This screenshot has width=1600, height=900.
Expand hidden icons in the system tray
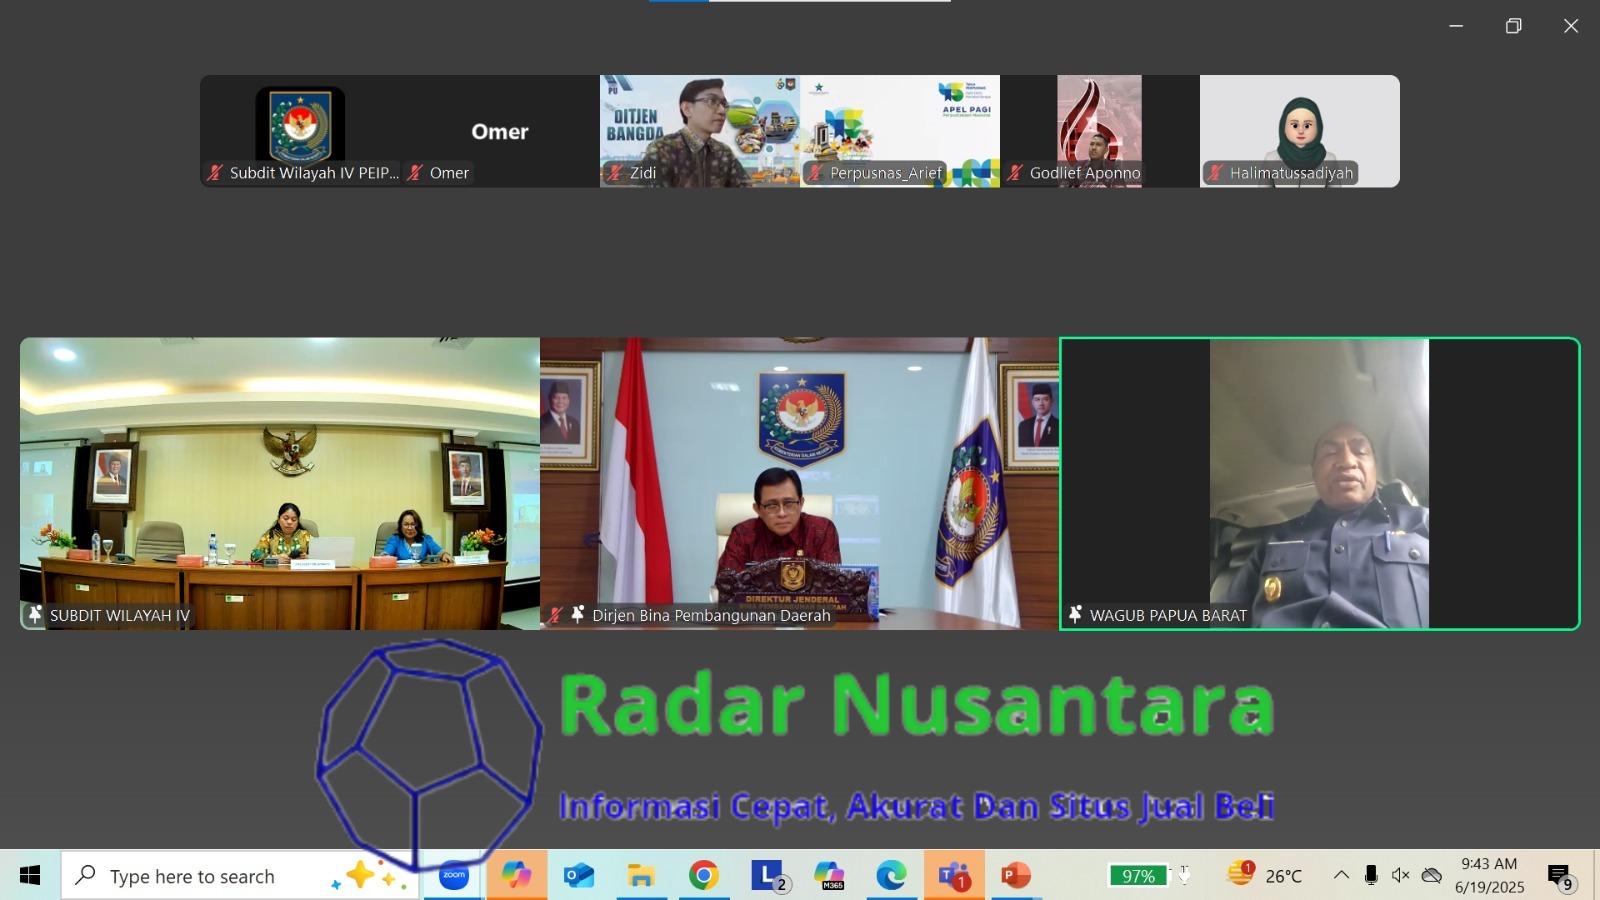tap(1343, 875)
